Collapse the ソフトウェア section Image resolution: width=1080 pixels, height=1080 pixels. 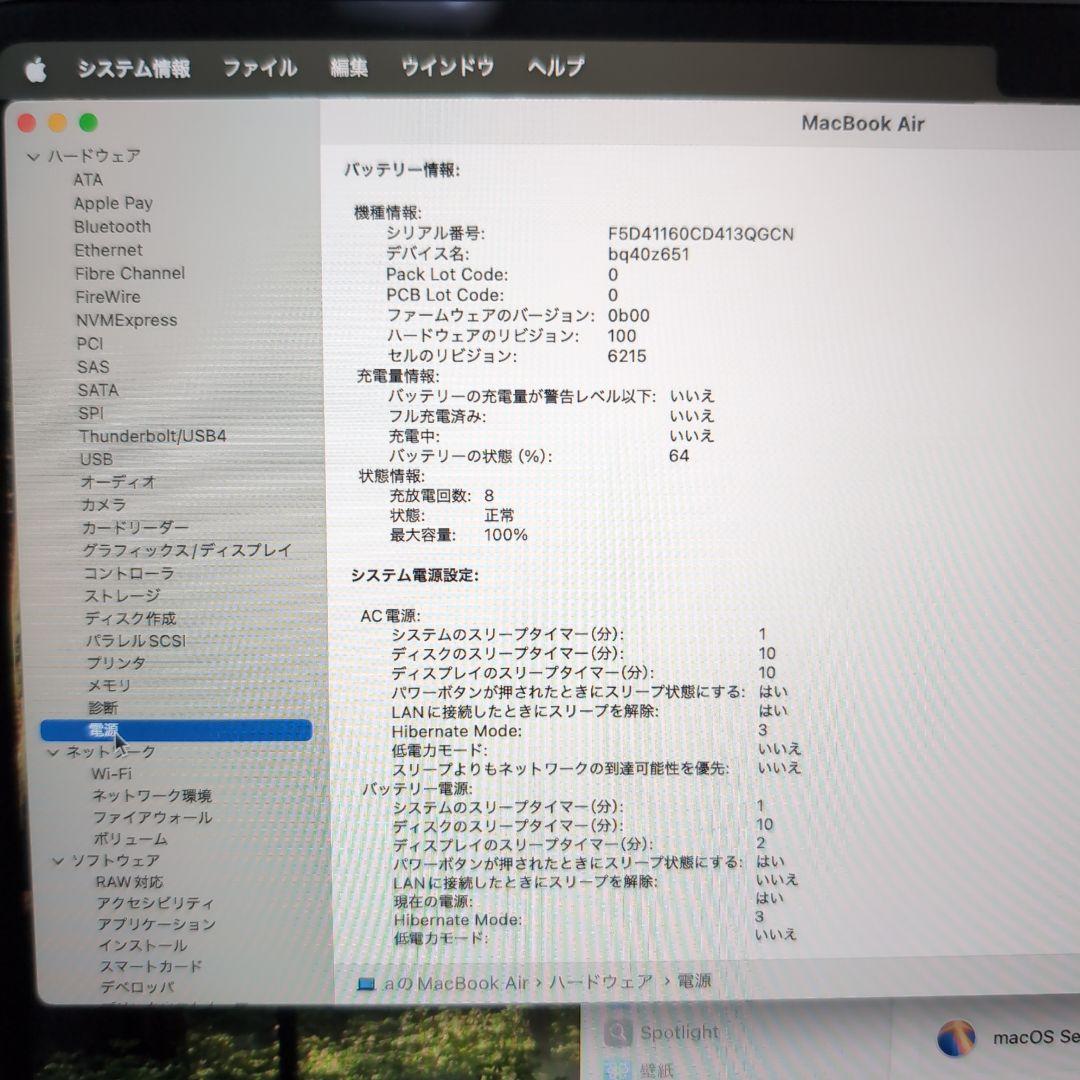tap(57, 860)
